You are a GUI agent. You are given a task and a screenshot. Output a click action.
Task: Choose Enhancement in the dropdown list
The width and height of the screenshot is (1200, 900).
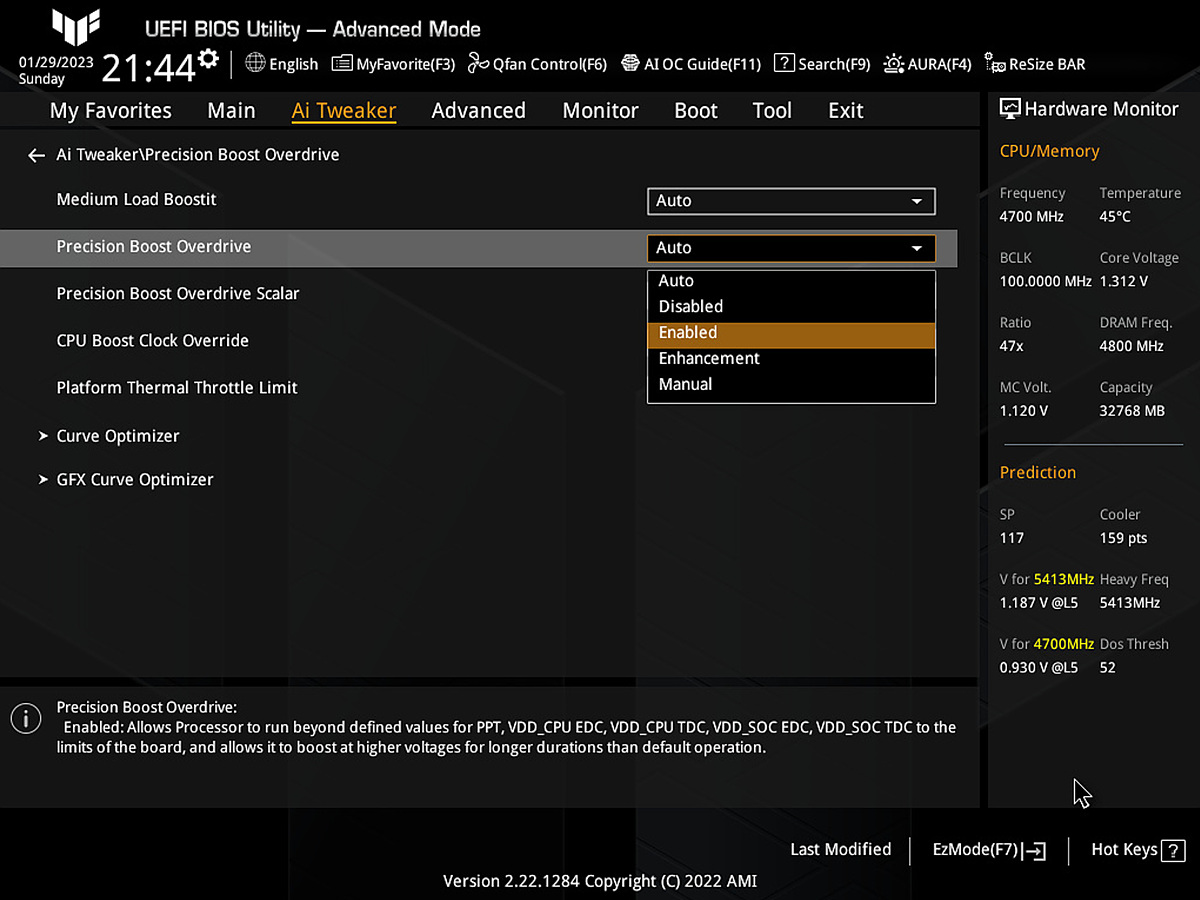point(791,359)
